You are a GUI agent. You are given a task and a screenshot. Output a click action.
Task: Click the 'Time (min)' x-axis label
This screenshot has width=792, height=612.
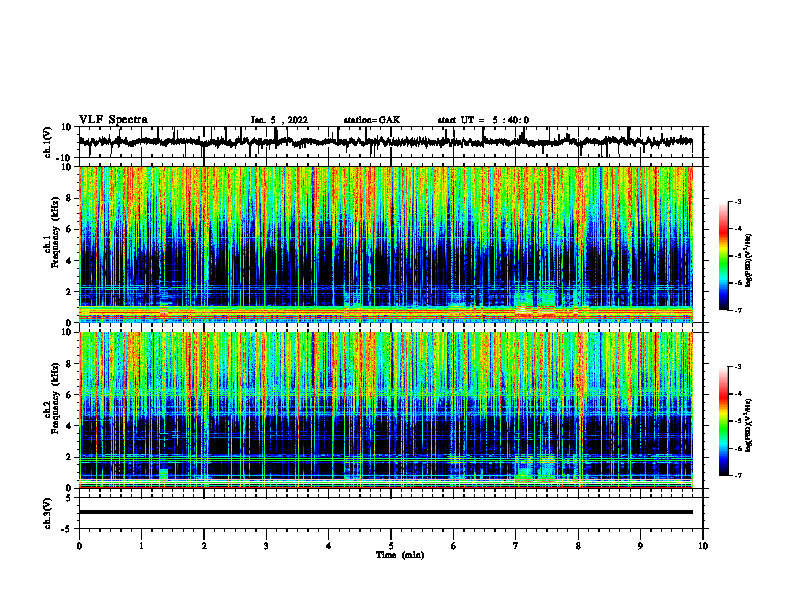click(x=400, y=555)
